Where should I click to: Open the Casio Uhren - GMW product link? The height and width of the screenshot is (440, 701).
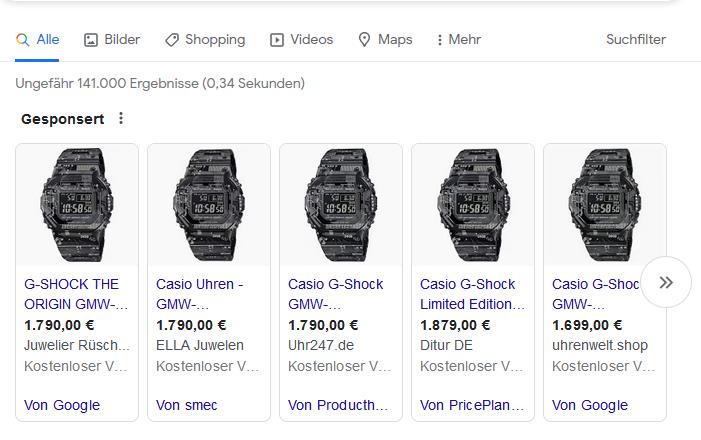200,294
